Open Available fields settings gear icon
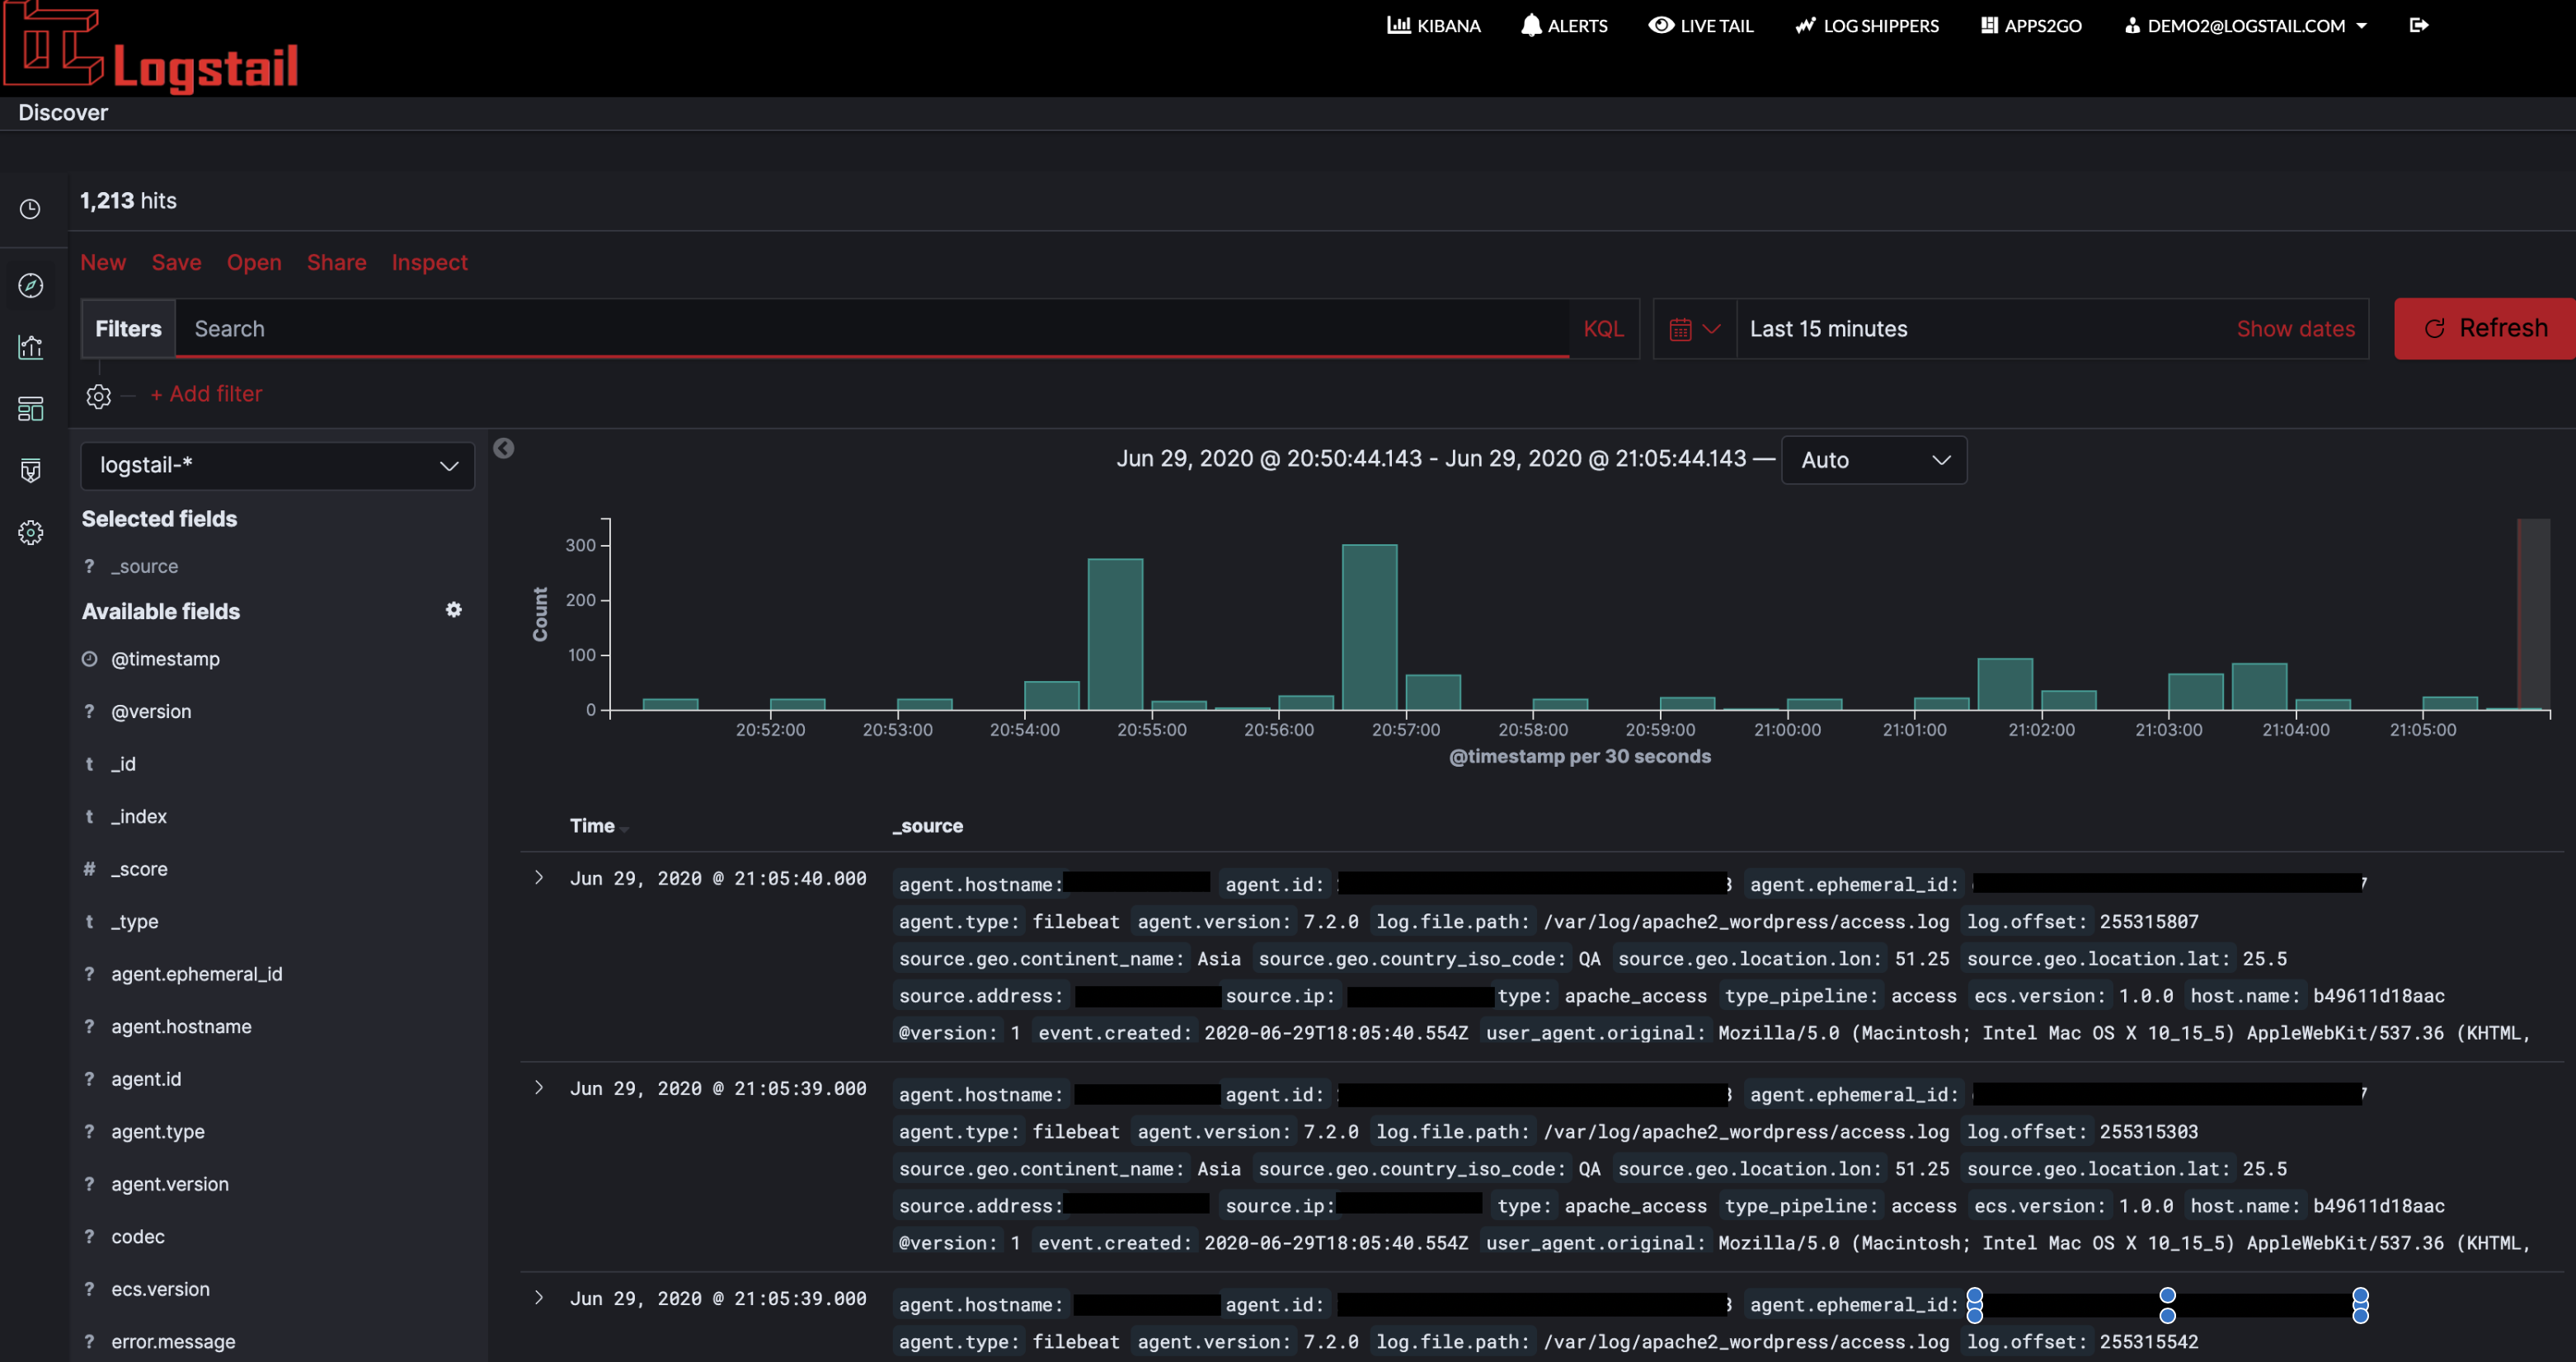 (x=454, y=610)
